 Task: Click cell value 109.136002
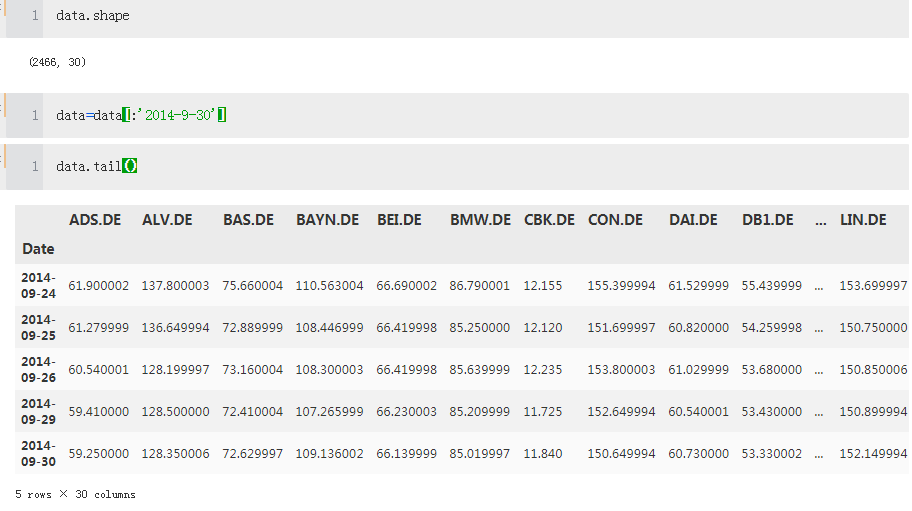point(329,453)
